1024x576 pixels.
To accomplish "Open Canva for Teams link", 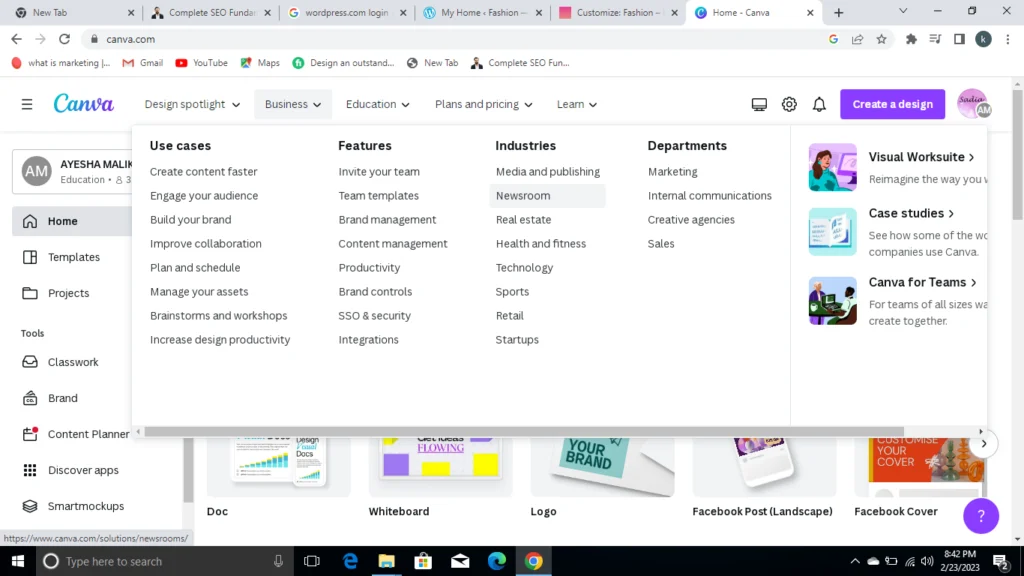I will coord(922,282).
